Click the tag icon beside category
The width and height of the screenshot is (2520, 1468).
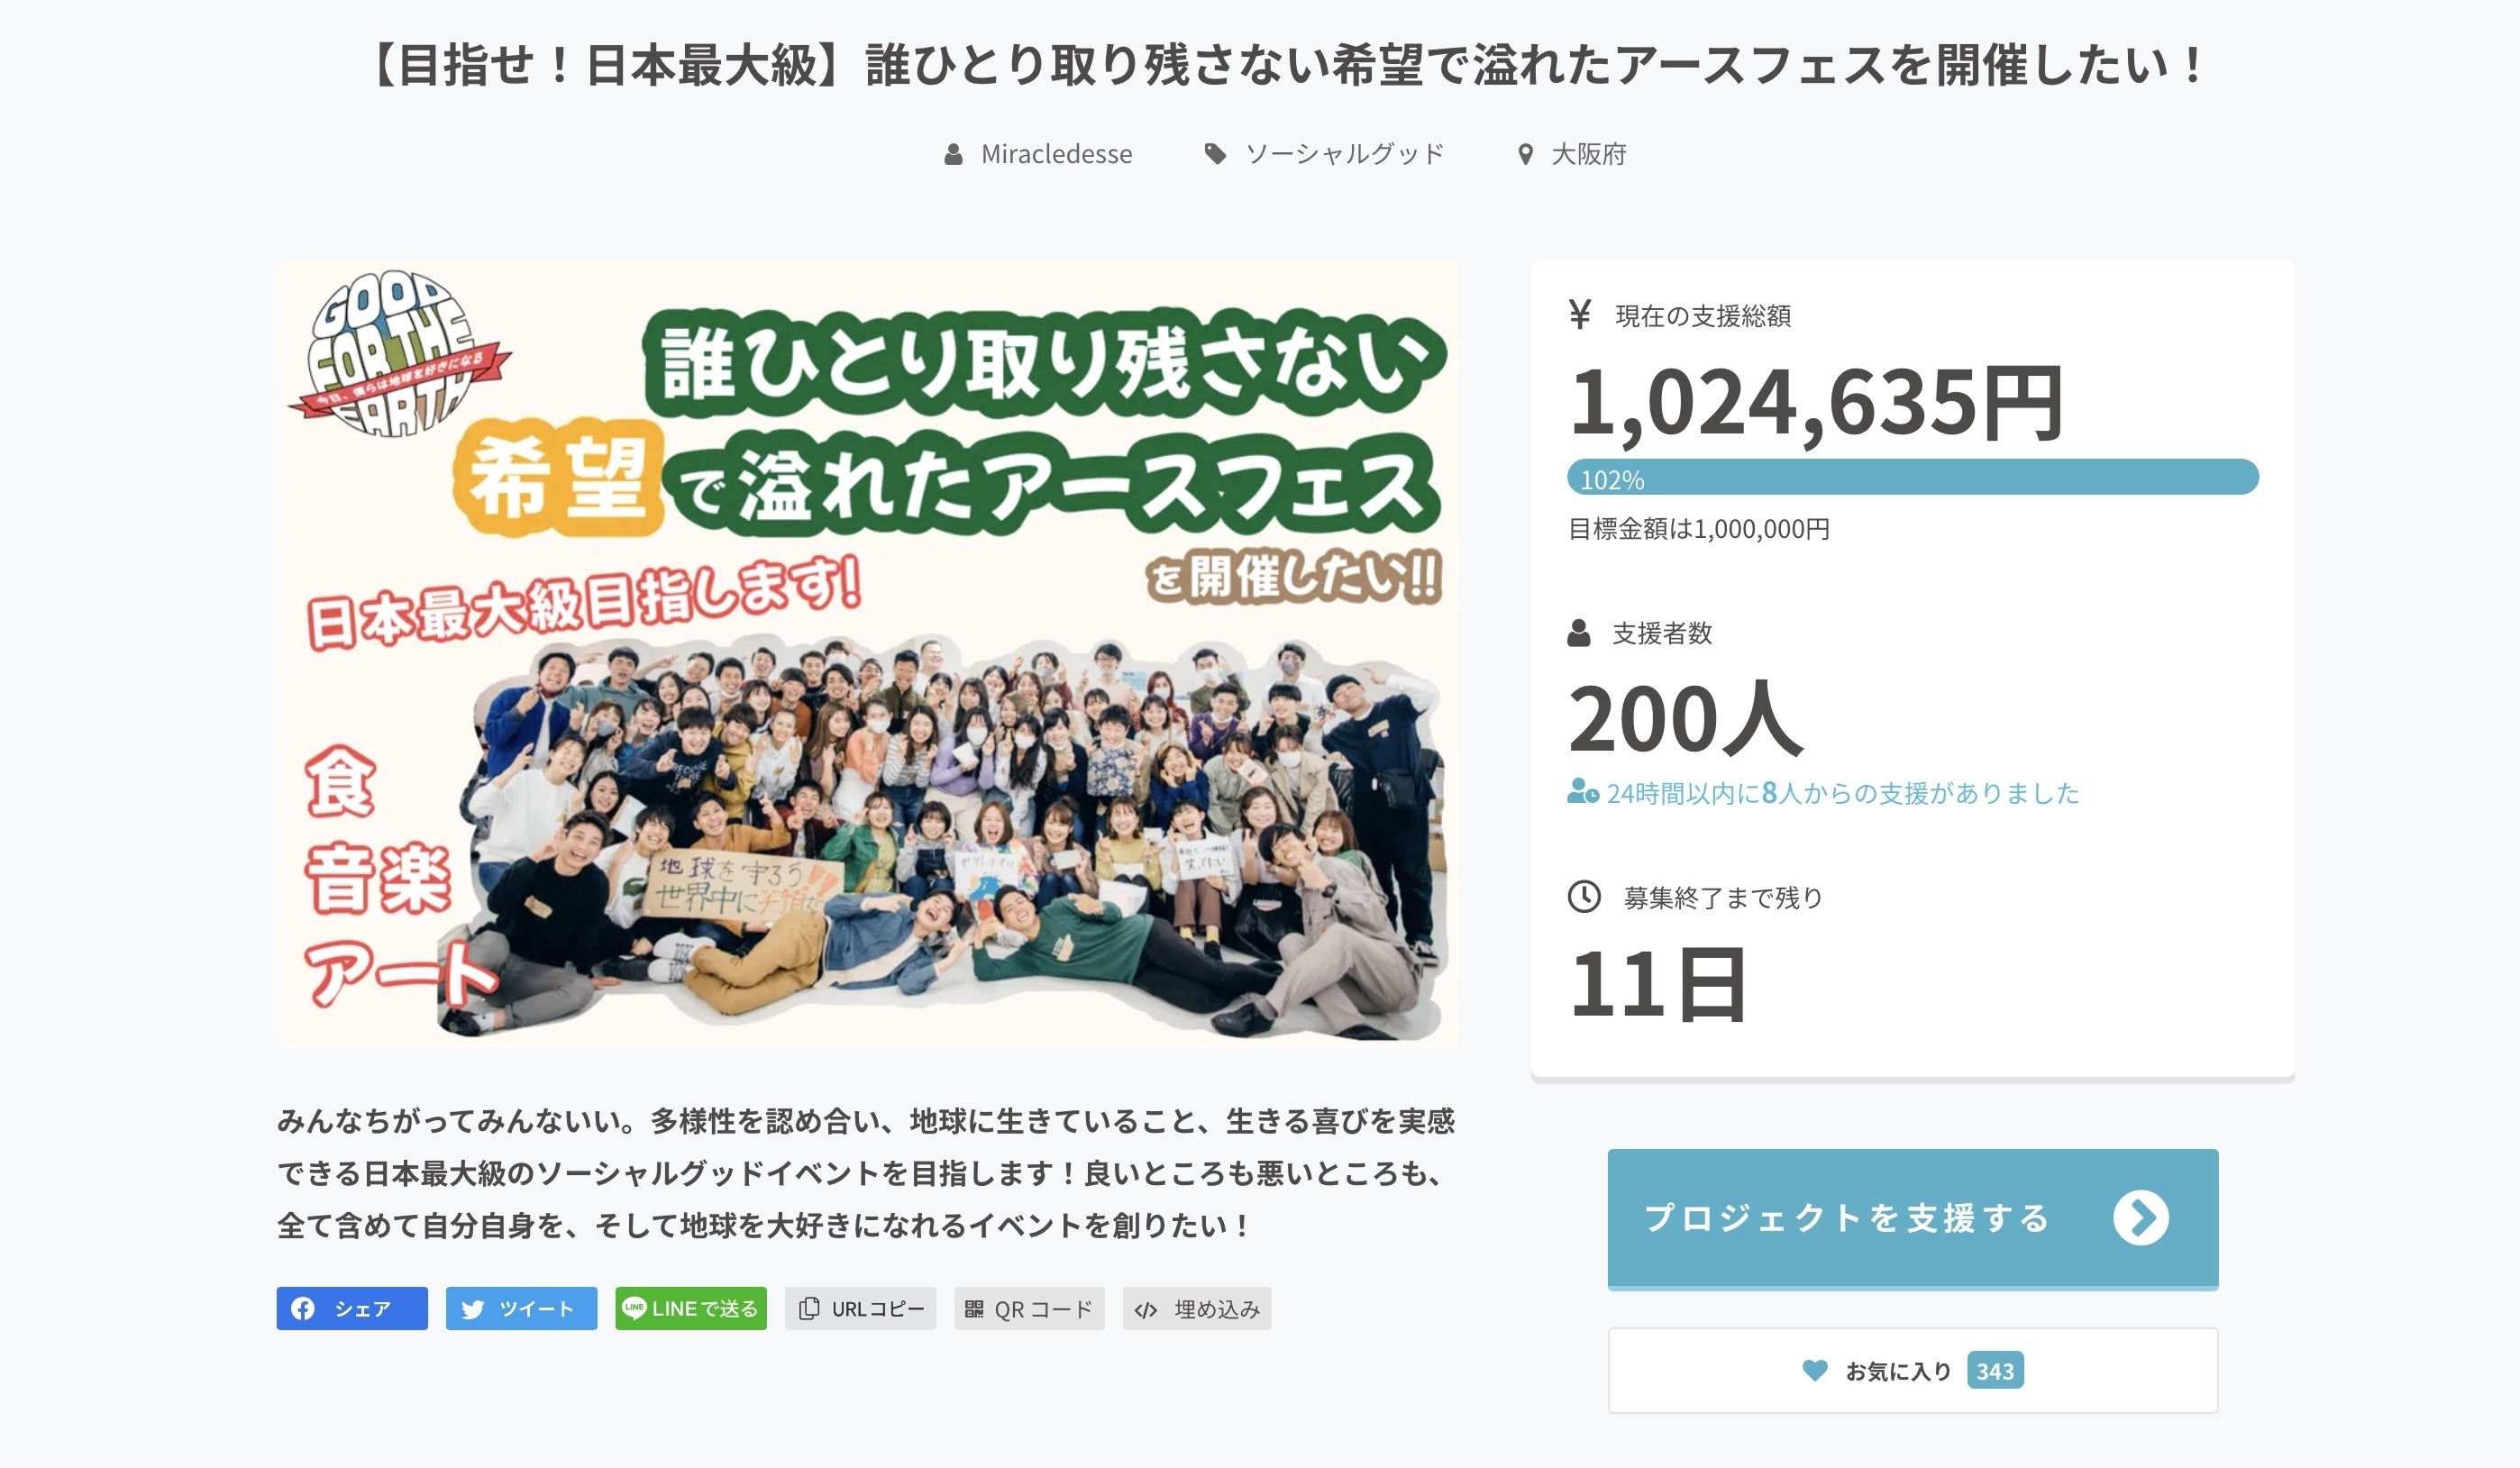coord(1215,154)
